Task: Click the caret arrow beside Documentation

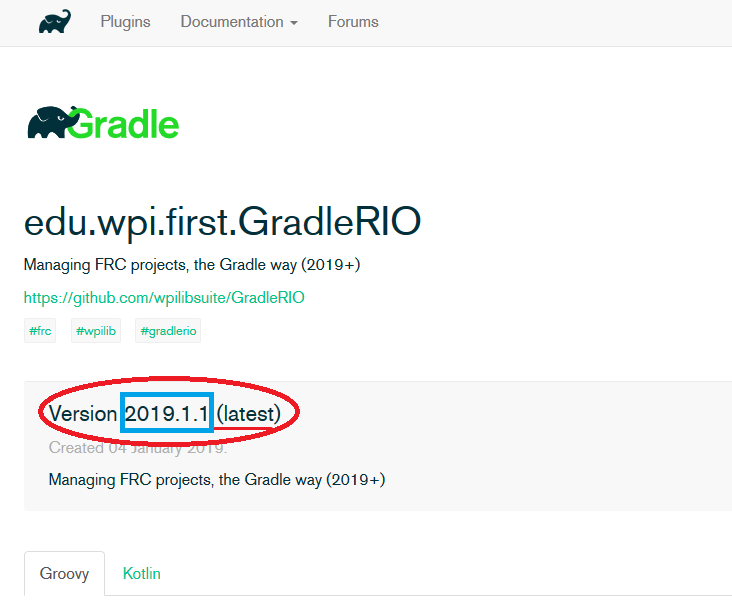Action: (293, 23)
